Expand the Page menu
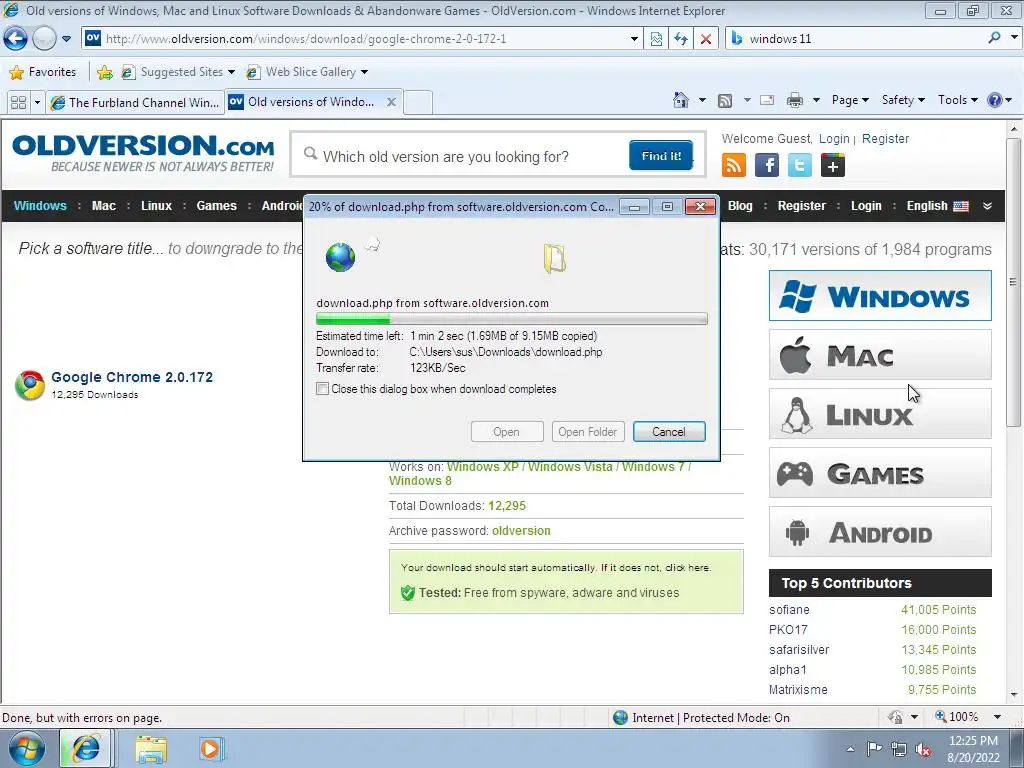The height and width of the screenshot is (768, 1024). coord(850,100)
